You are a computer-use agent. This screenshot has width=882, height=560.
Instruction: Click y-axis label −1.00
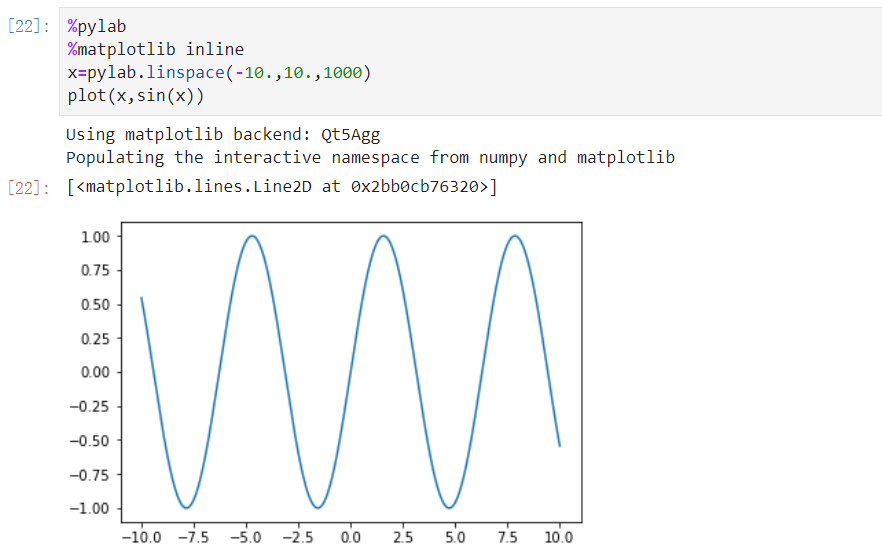point(89,508)
